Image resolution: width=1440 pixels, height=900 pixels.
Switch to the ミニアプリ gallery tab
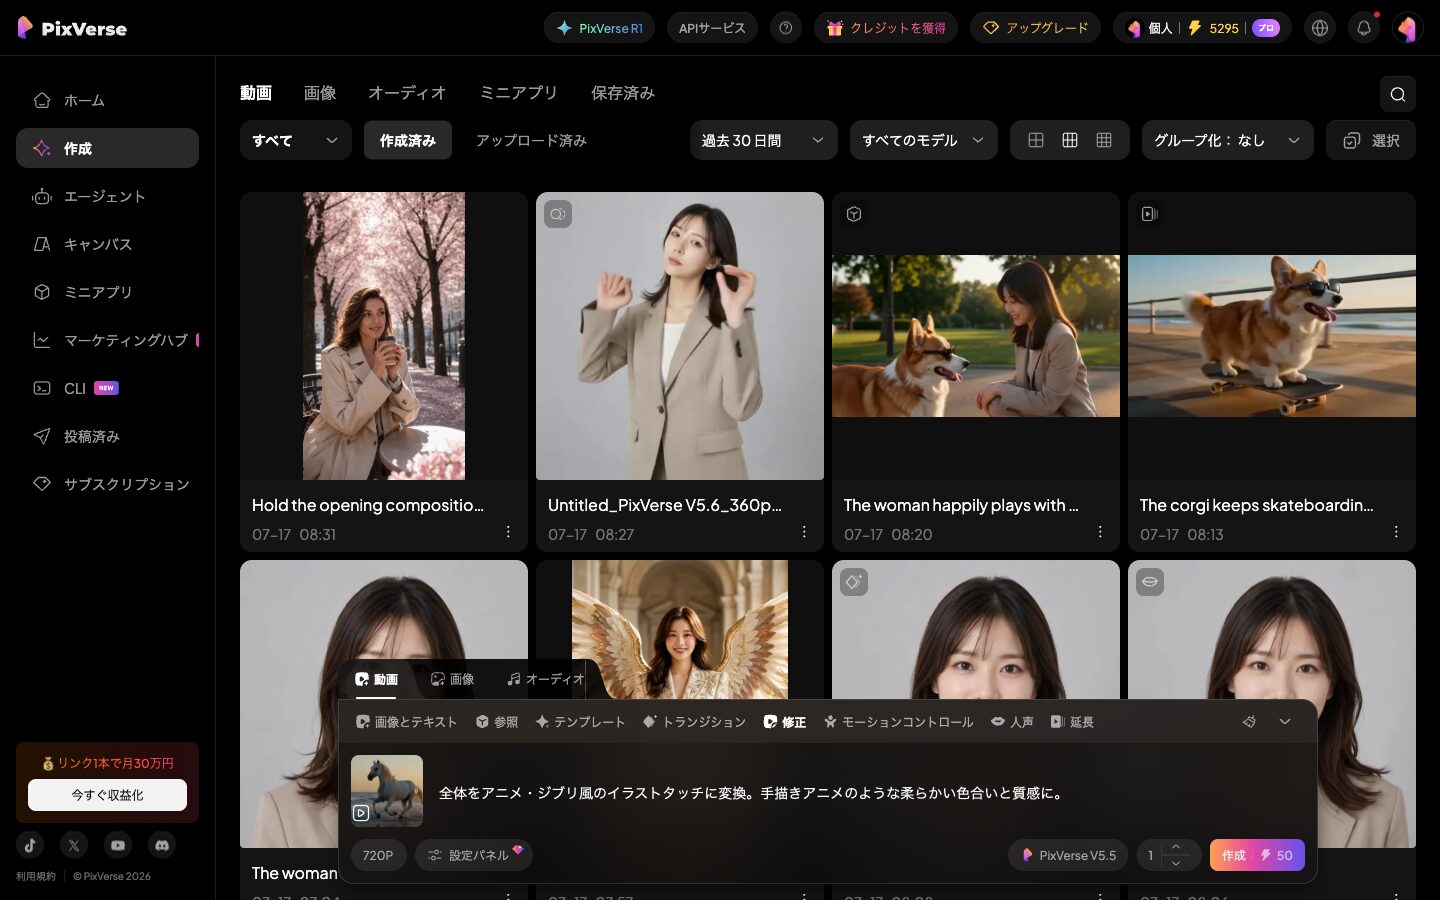click(x=518, y=93)
